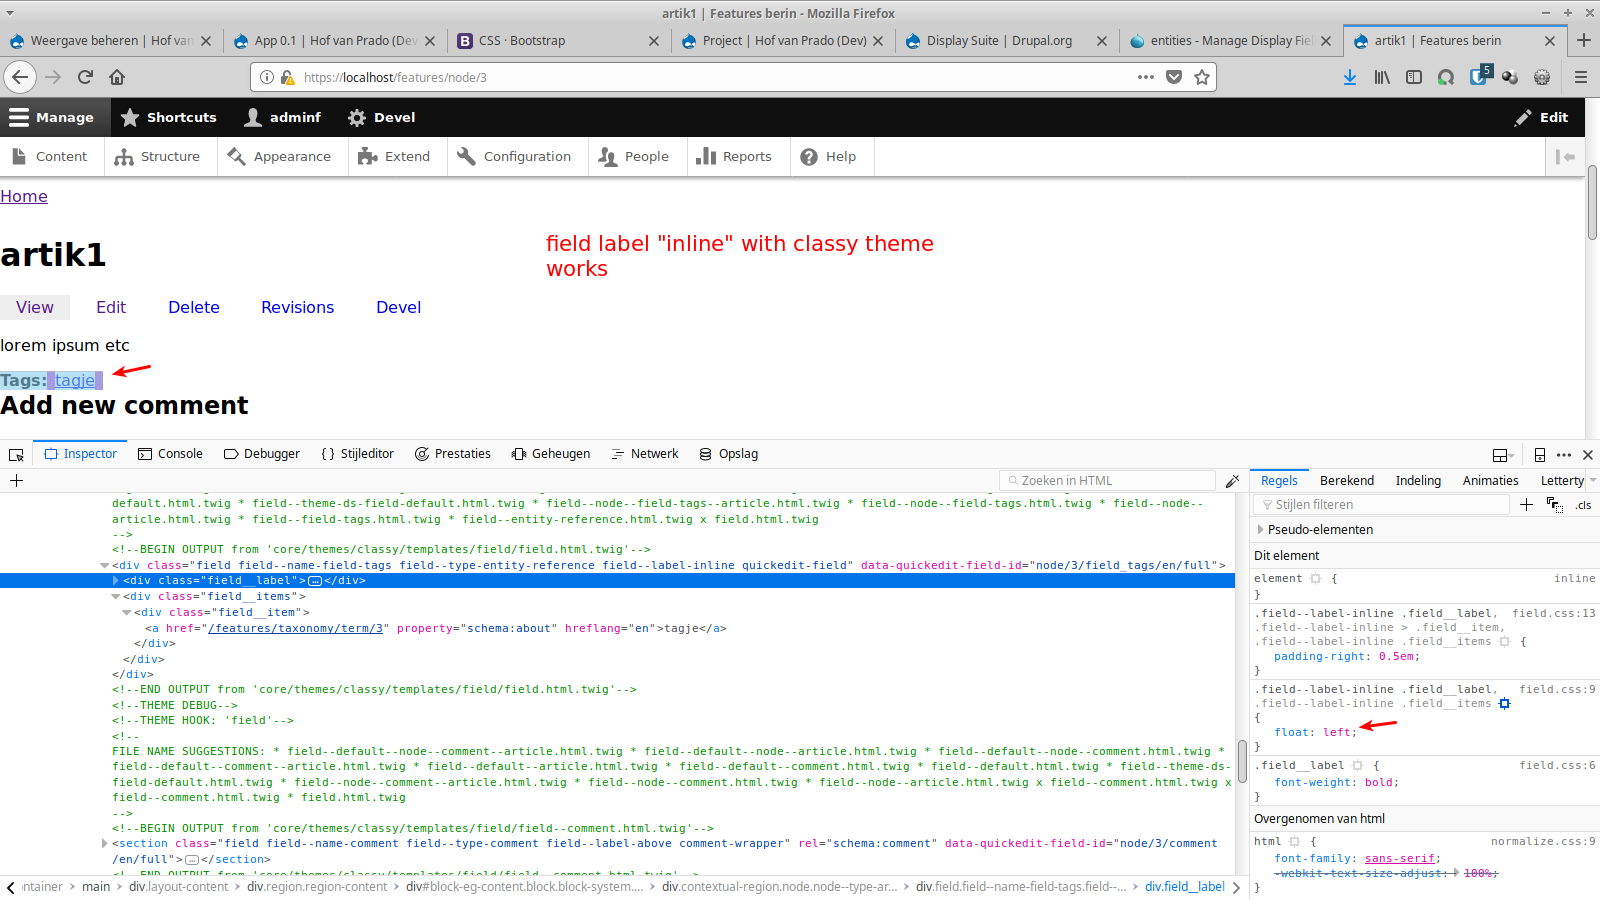Create a new node in the markup
The image size is (1600, 900).
click(x=16, y=481)
